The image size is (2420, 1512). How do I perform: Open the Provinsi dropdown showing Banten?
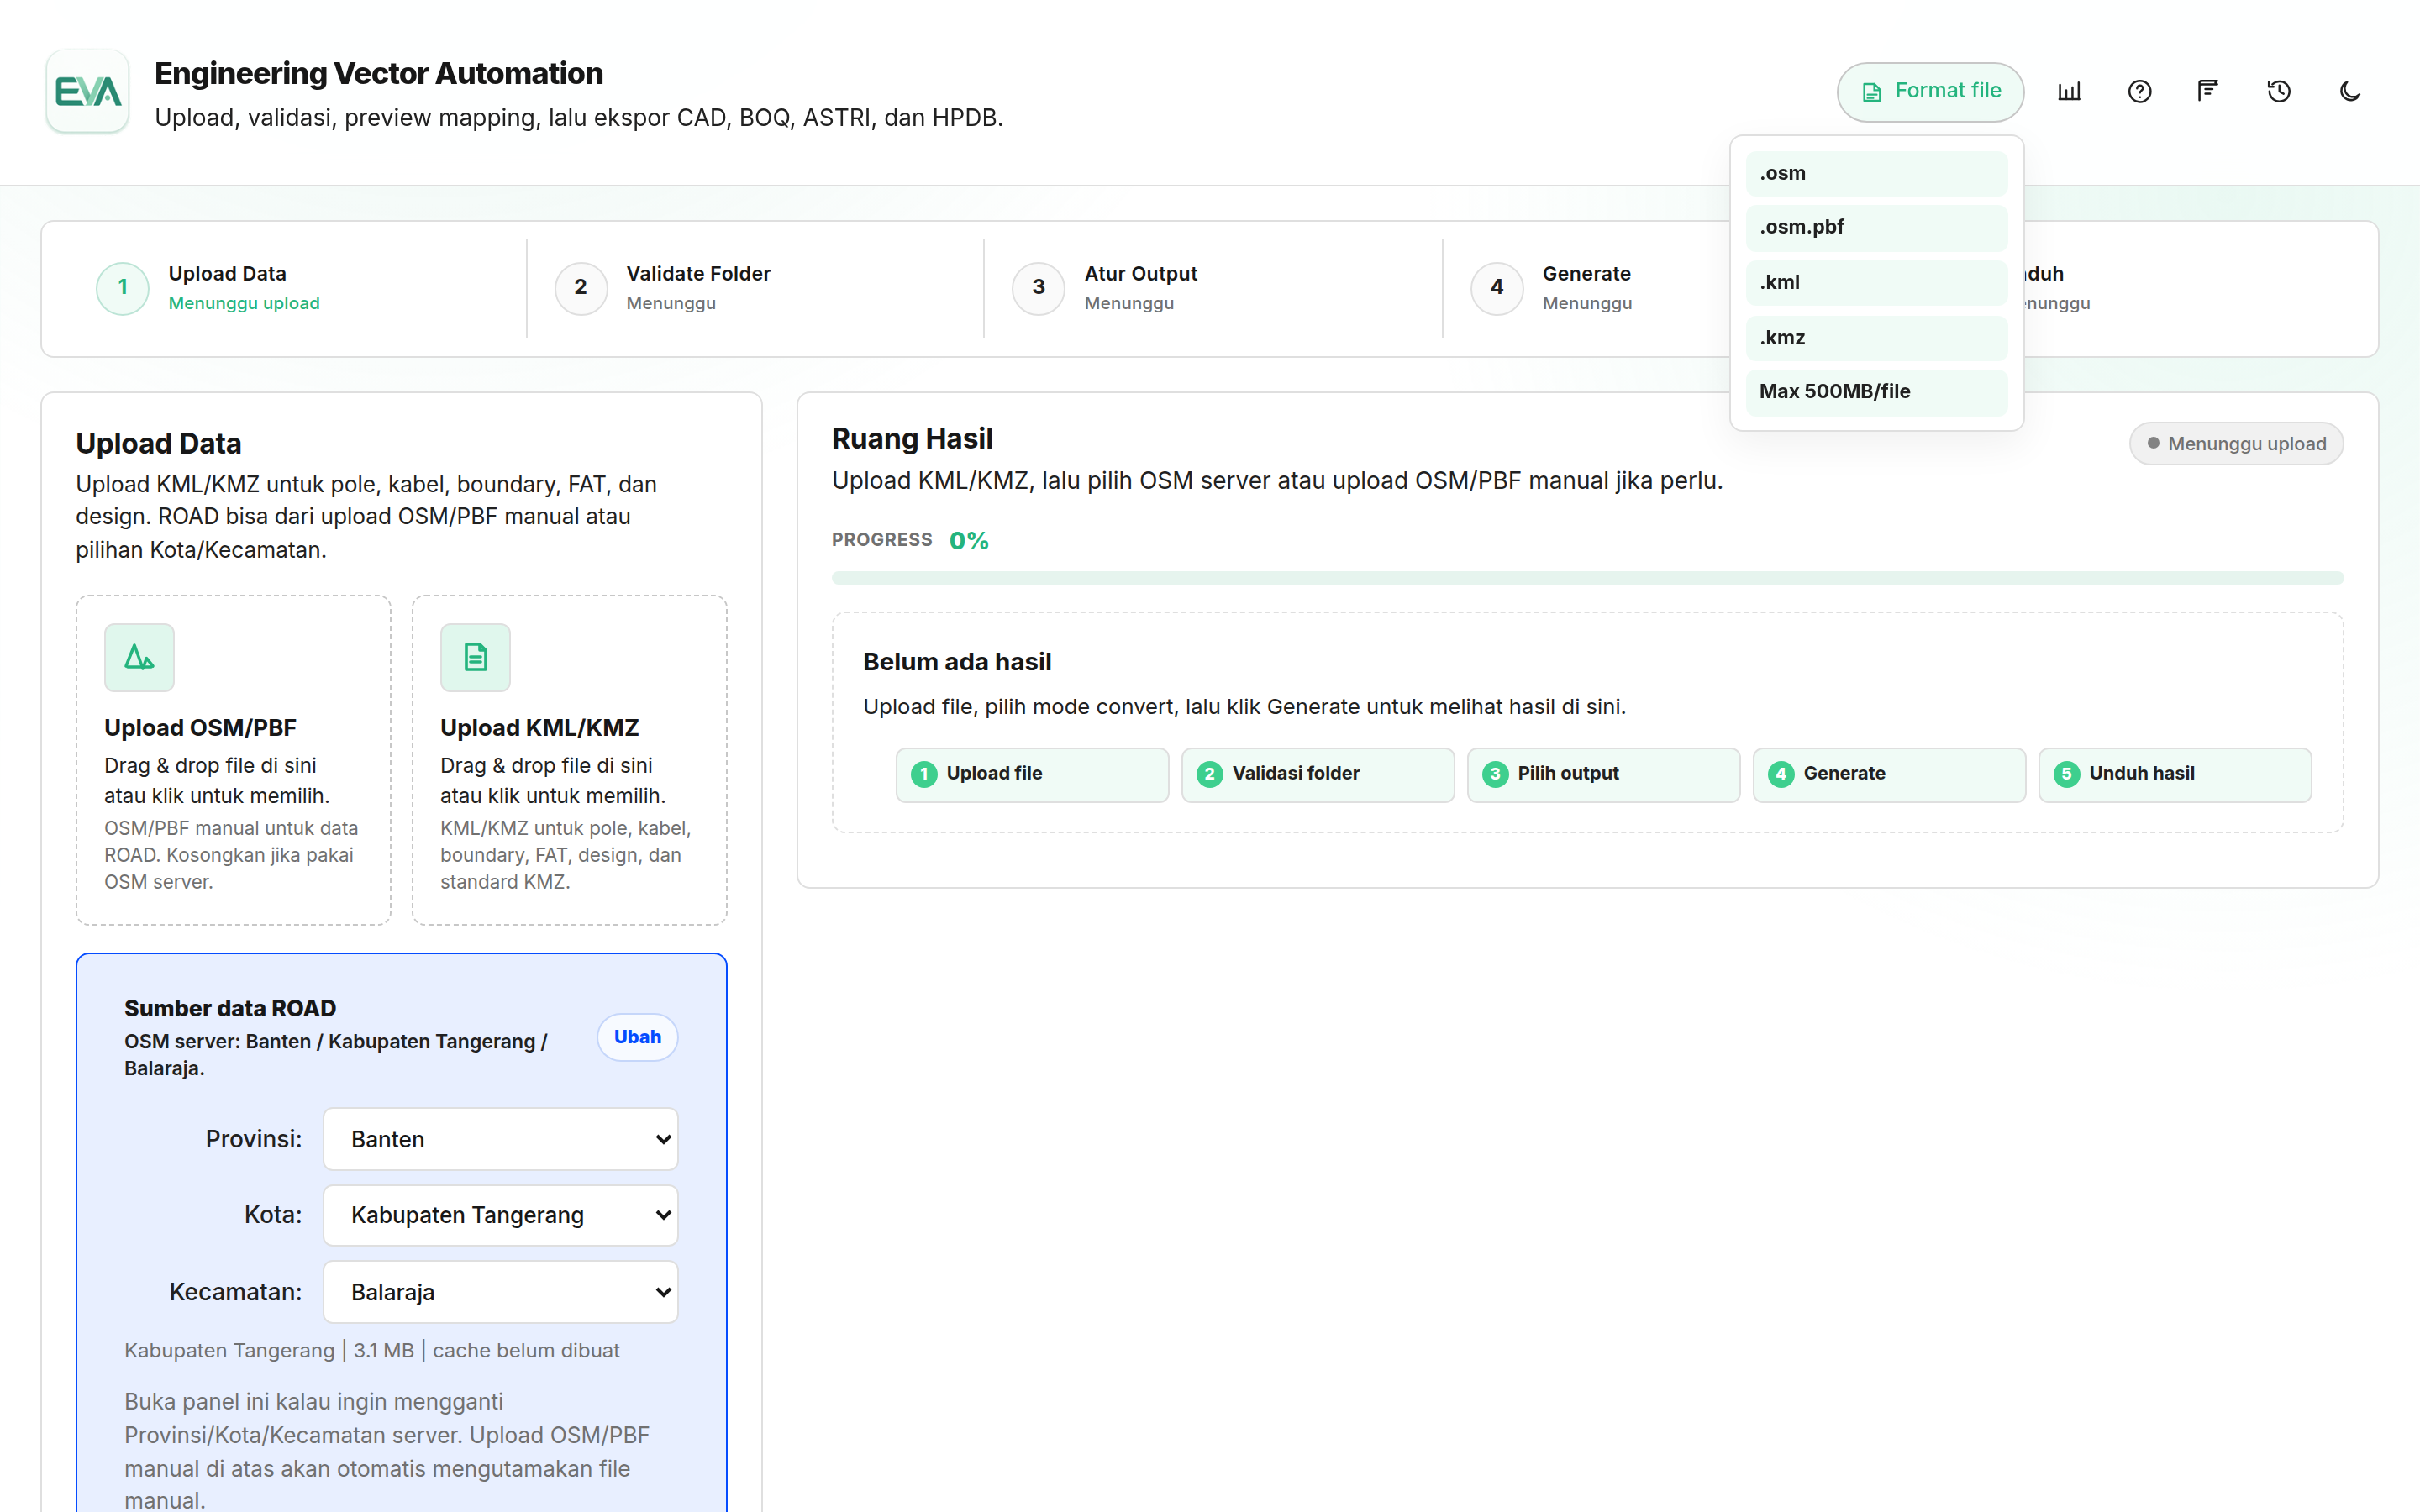(500, 1139)
